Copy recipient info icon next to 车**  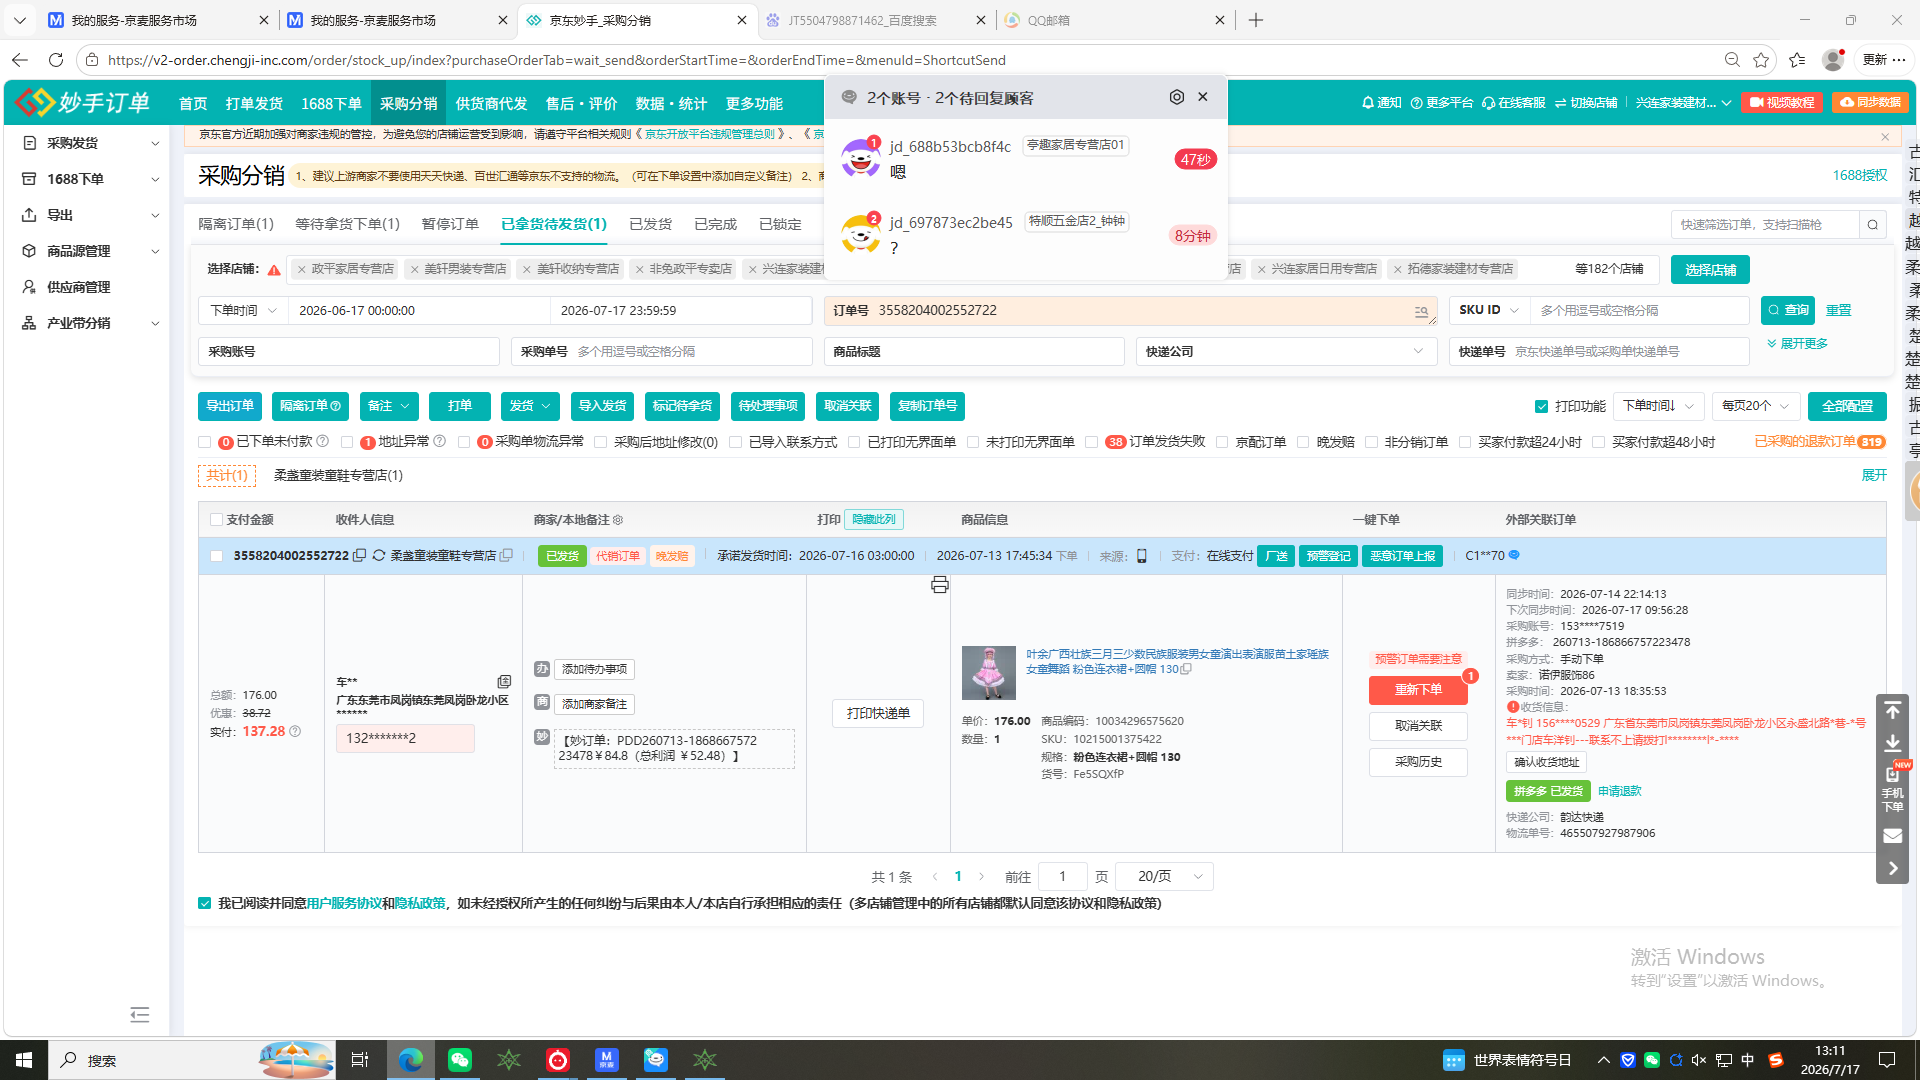(504, 682)
